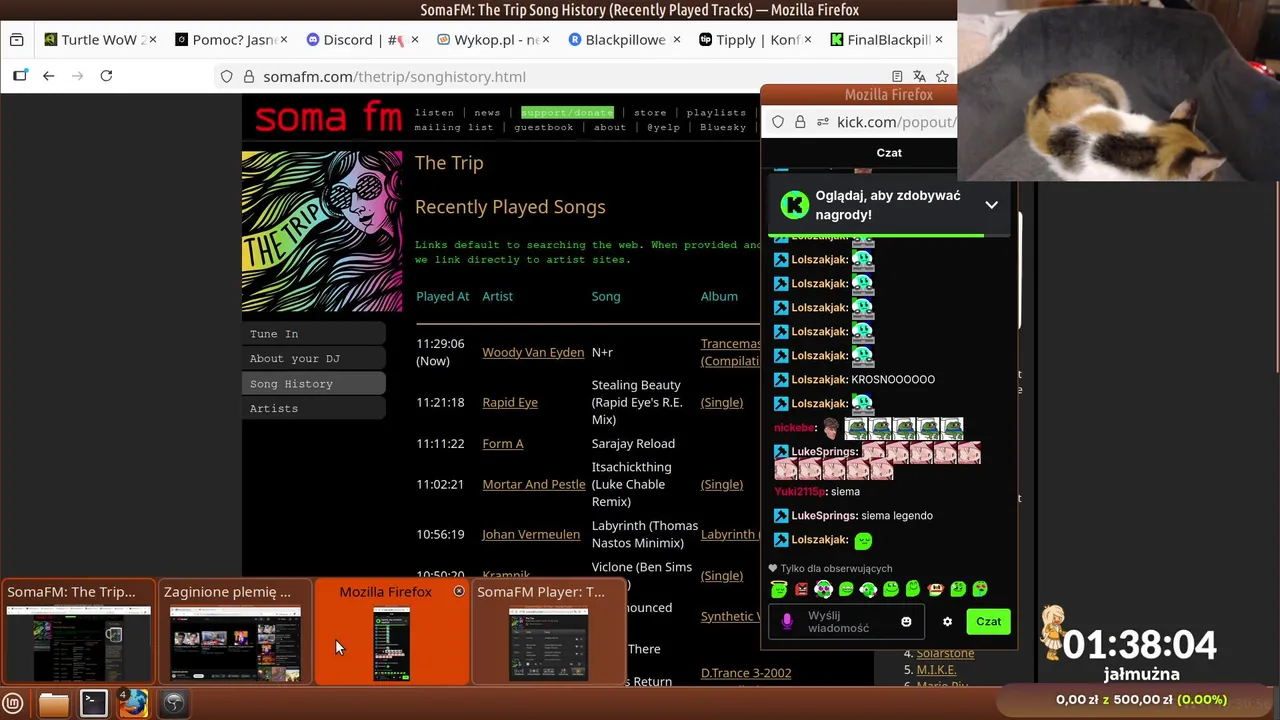Click the purple microphone icon in chat
Screen dimensions: 1280x720
coord(787,621)
